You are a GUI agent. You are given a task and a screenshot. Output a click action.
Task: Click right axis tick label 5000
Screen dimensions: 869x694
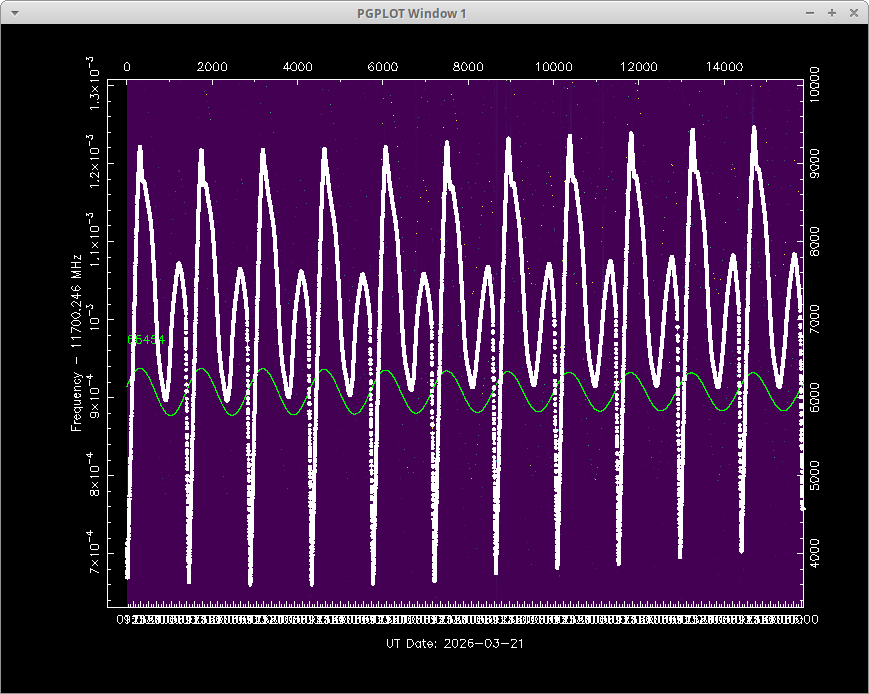tap(814, 476)
